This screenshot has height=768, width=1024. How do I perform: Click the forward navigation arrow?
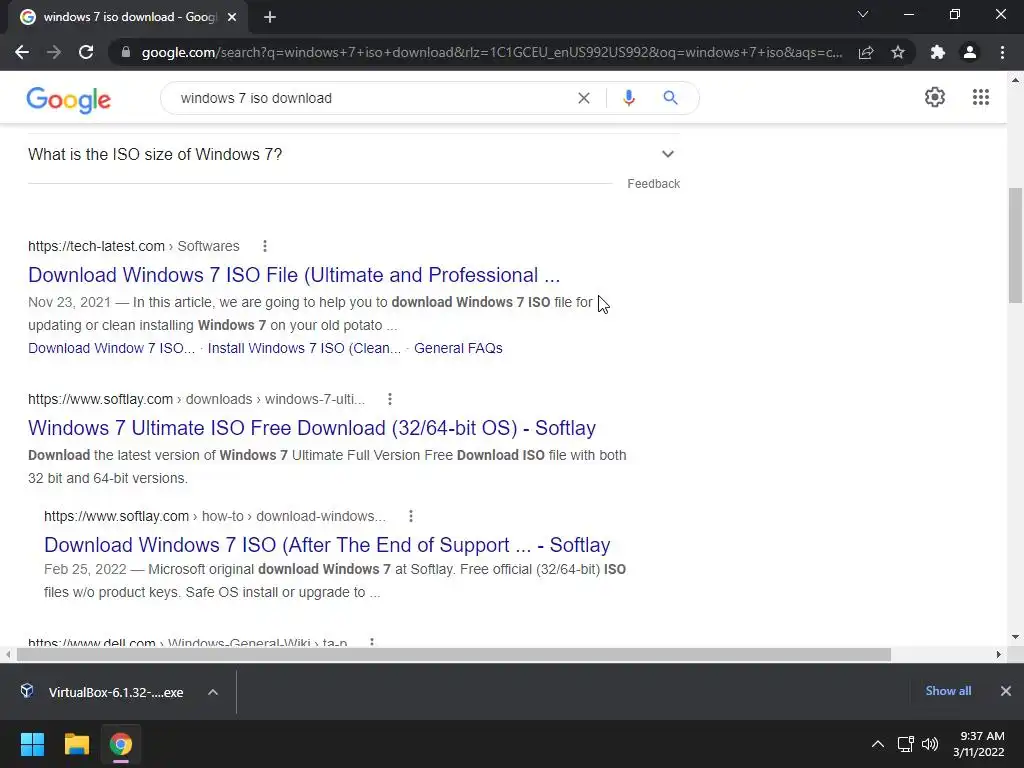54,52
